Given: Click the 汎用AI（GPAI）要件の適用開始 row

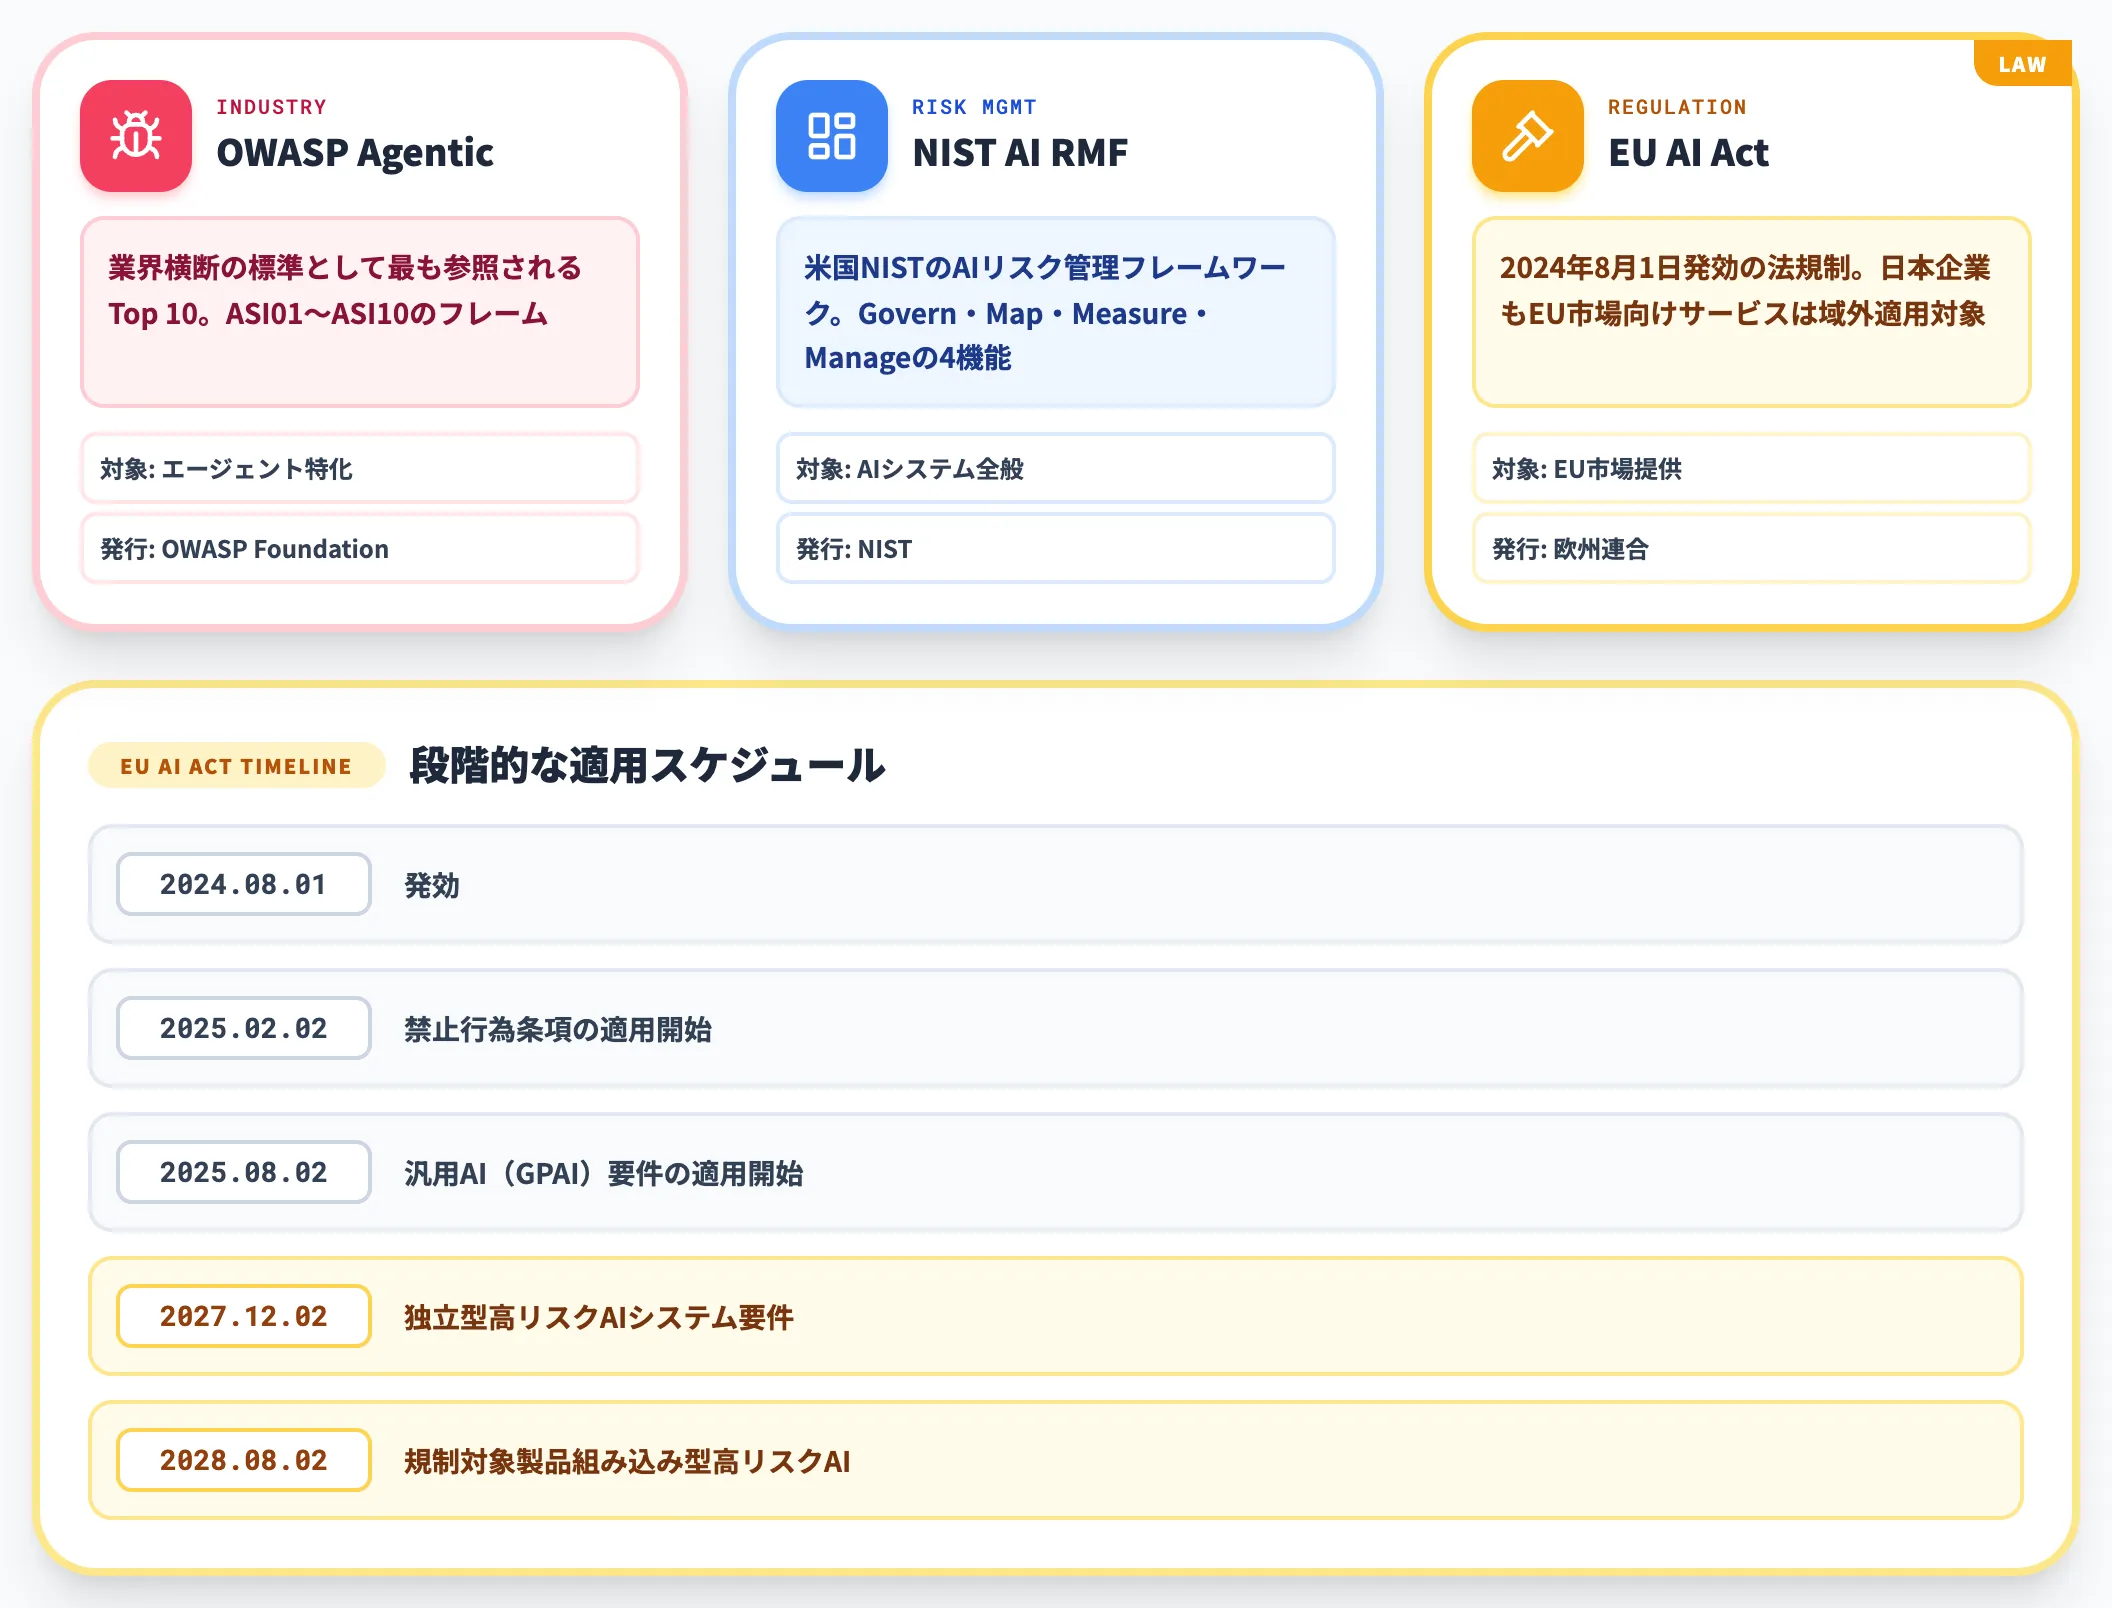Looking at the screenshot, I should (1056, 1172).
